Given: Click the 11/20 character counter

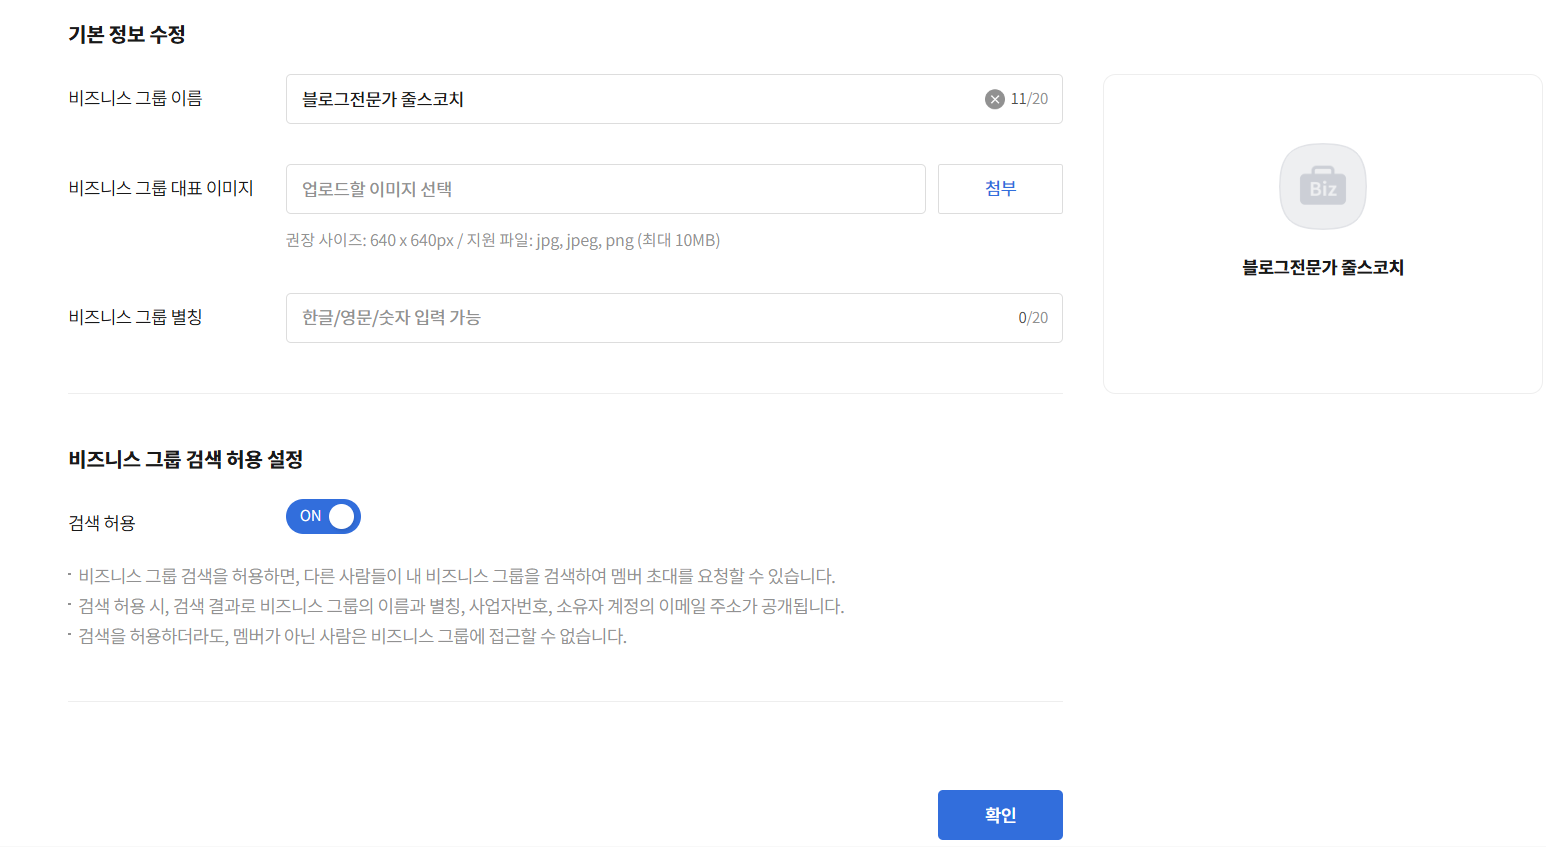Looking at the screenshot, I should 1029,99.
